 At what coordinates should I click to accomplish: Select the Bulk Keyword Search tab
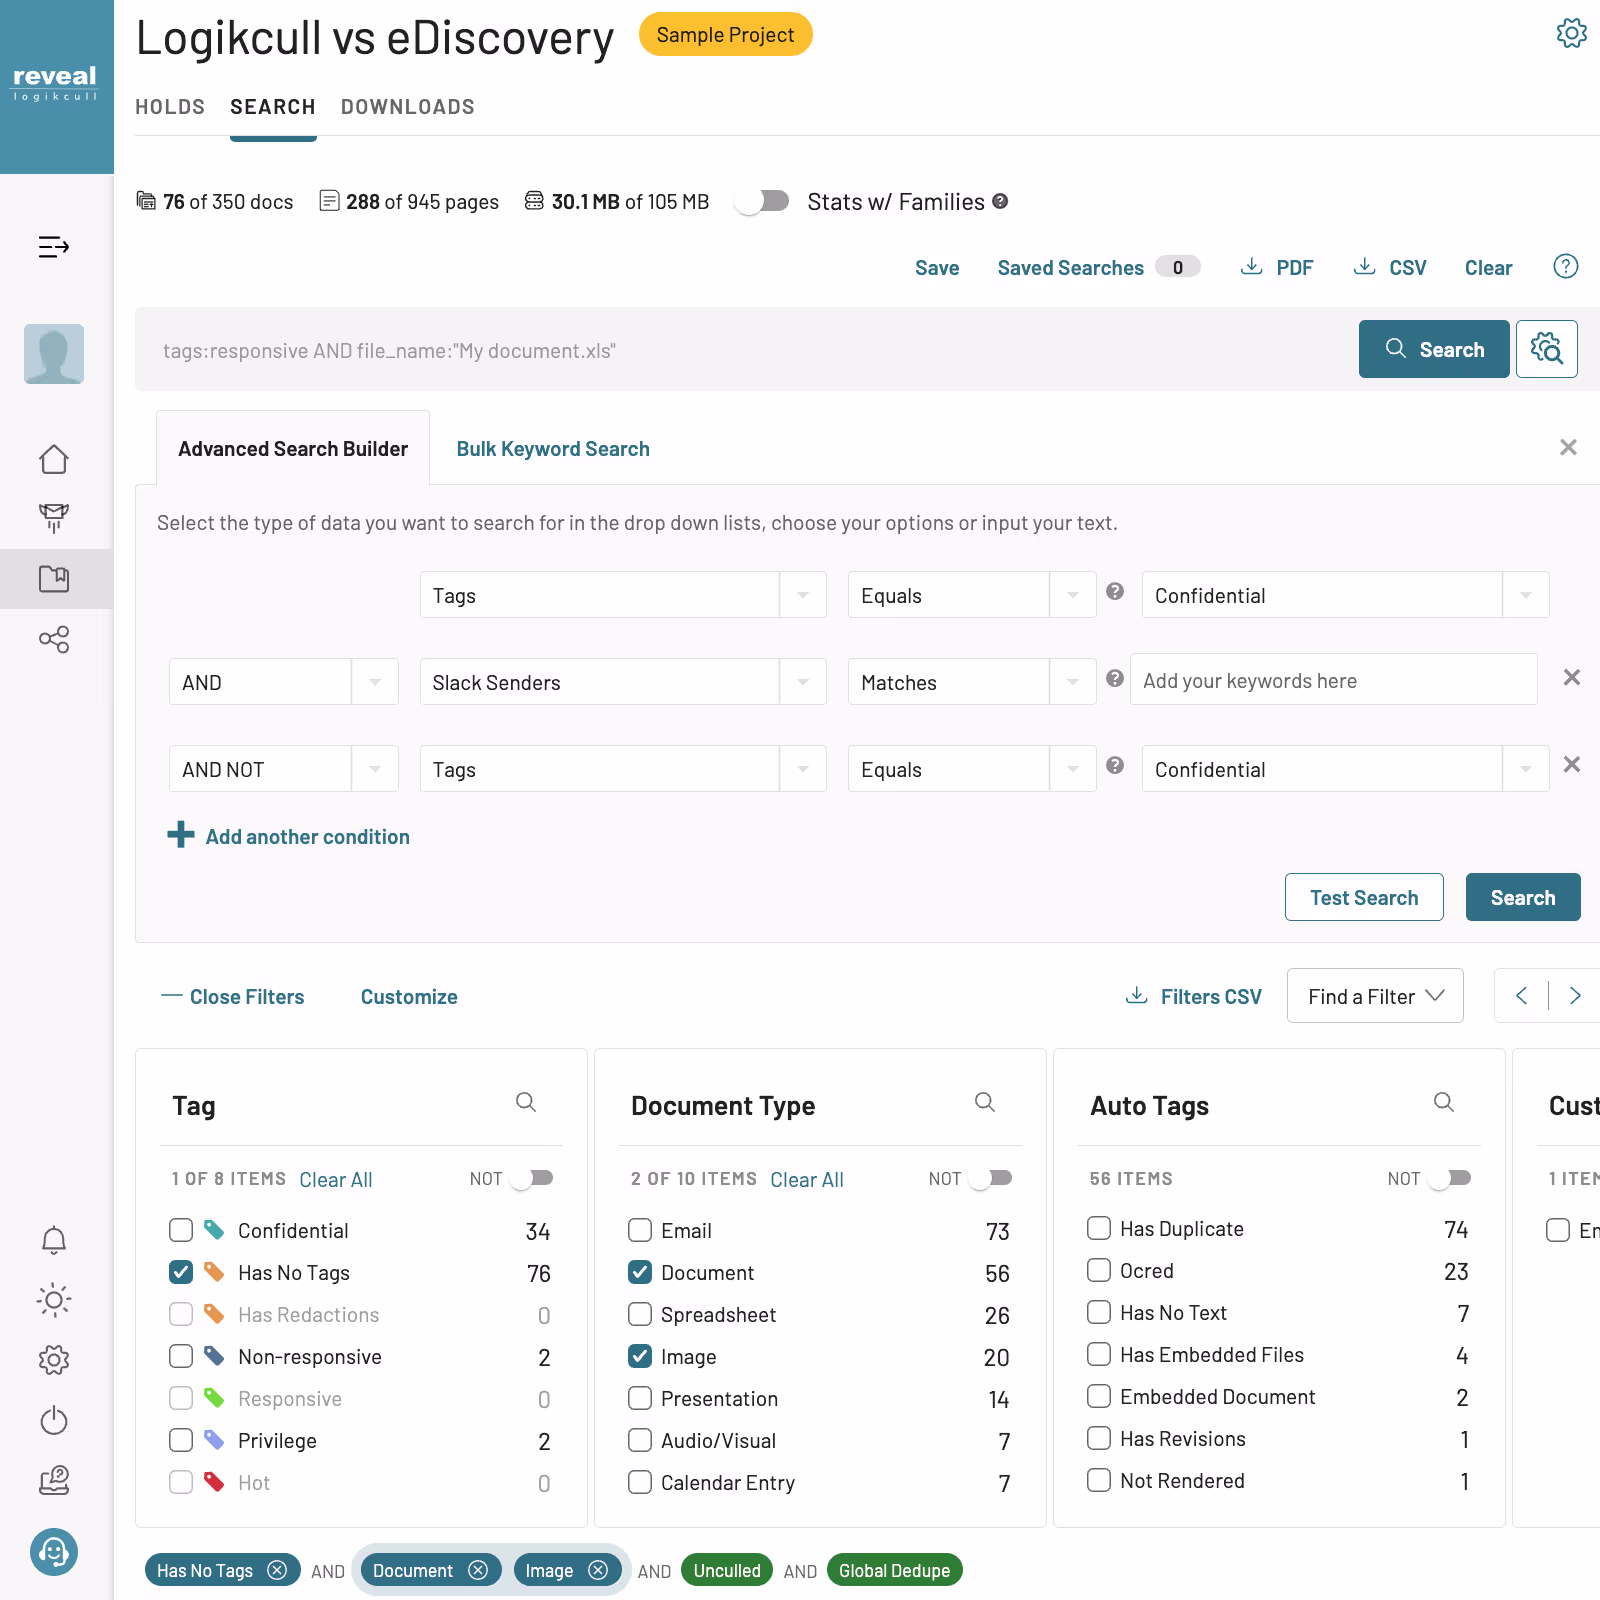[553, 449]
